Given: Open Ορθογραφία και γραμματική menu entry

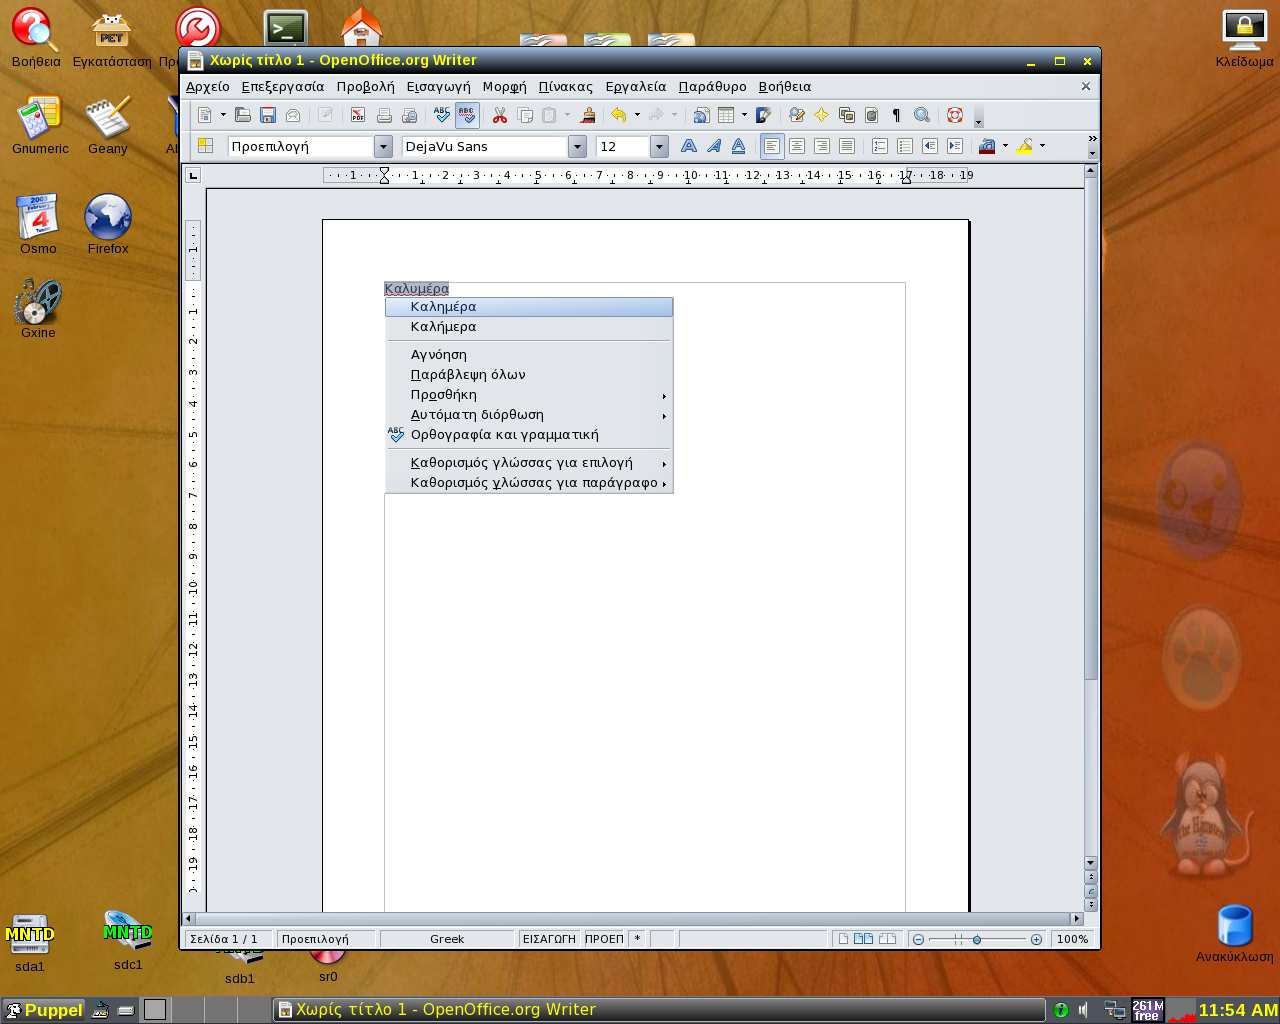Looking at the screenshot, I should [x=529, y=435].
